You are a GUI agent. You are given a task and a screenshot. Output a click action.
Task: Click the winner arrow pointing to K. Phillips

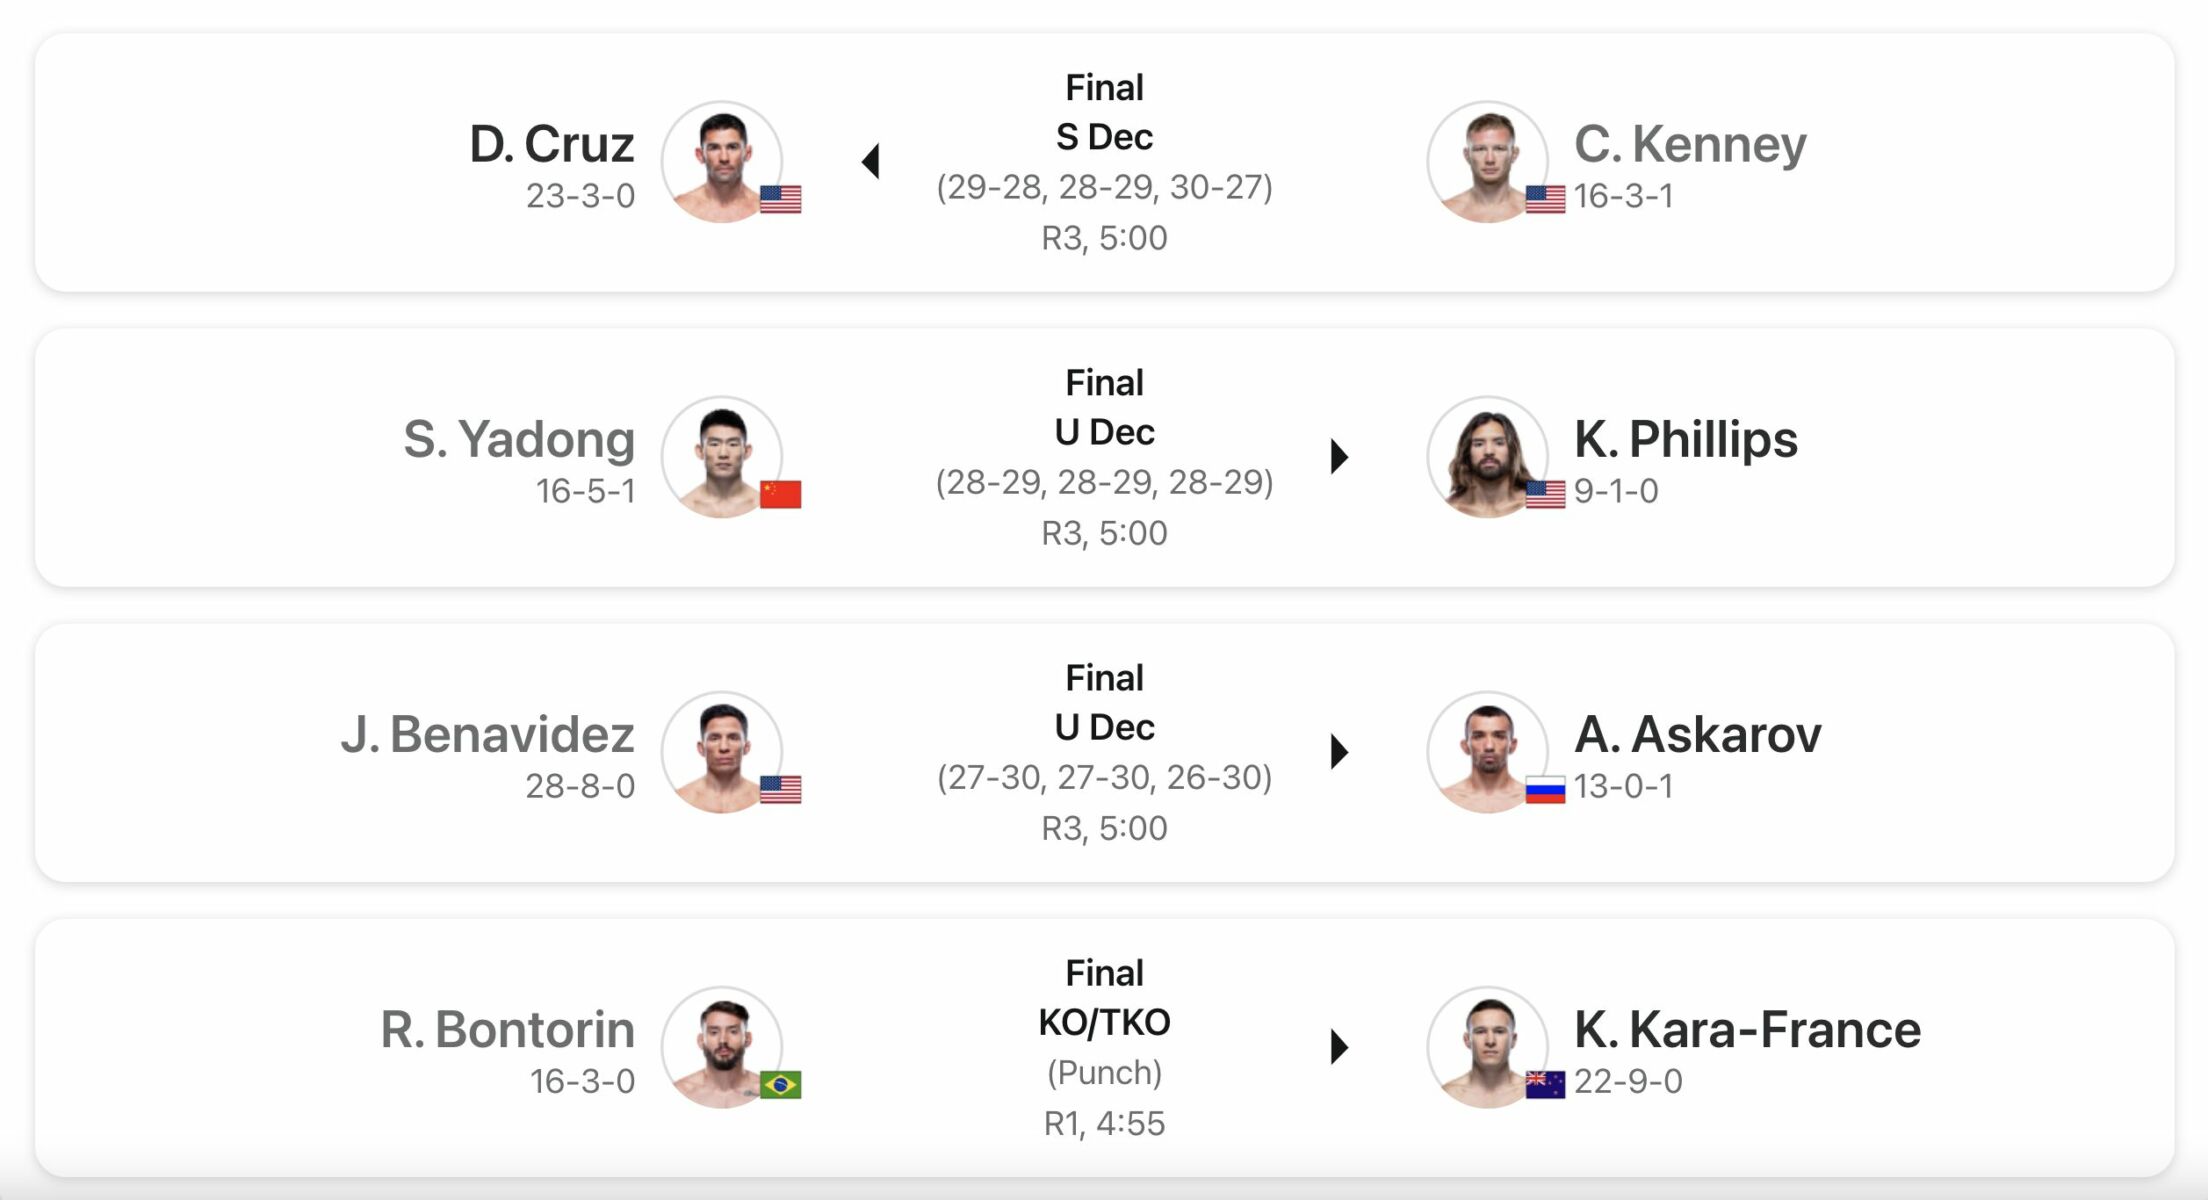pyautogui.click(x=1339, y=456)
